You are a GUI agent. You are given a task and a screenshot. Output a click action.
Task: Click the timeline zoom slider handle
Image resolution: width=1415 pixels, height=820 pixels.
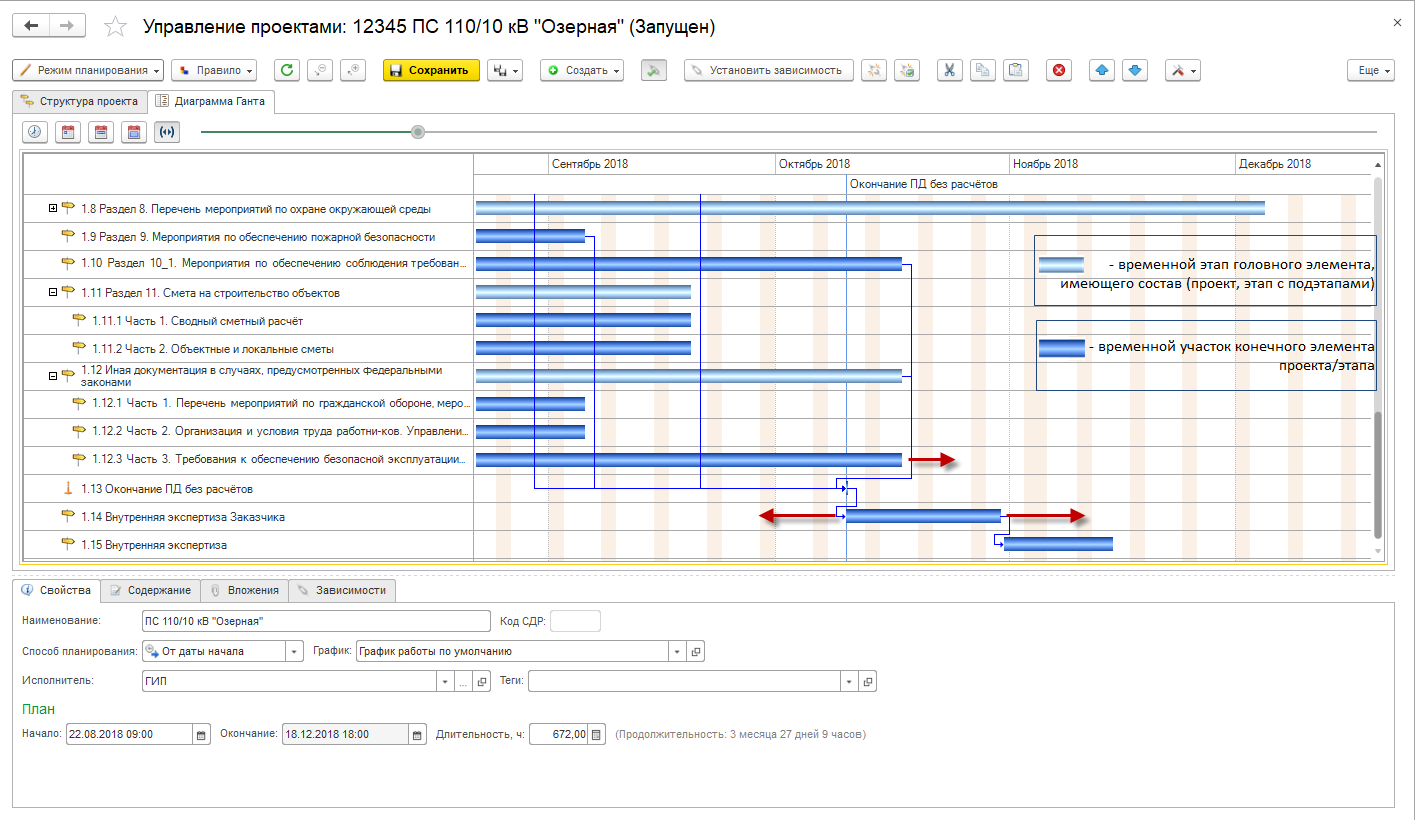[418, 132]
